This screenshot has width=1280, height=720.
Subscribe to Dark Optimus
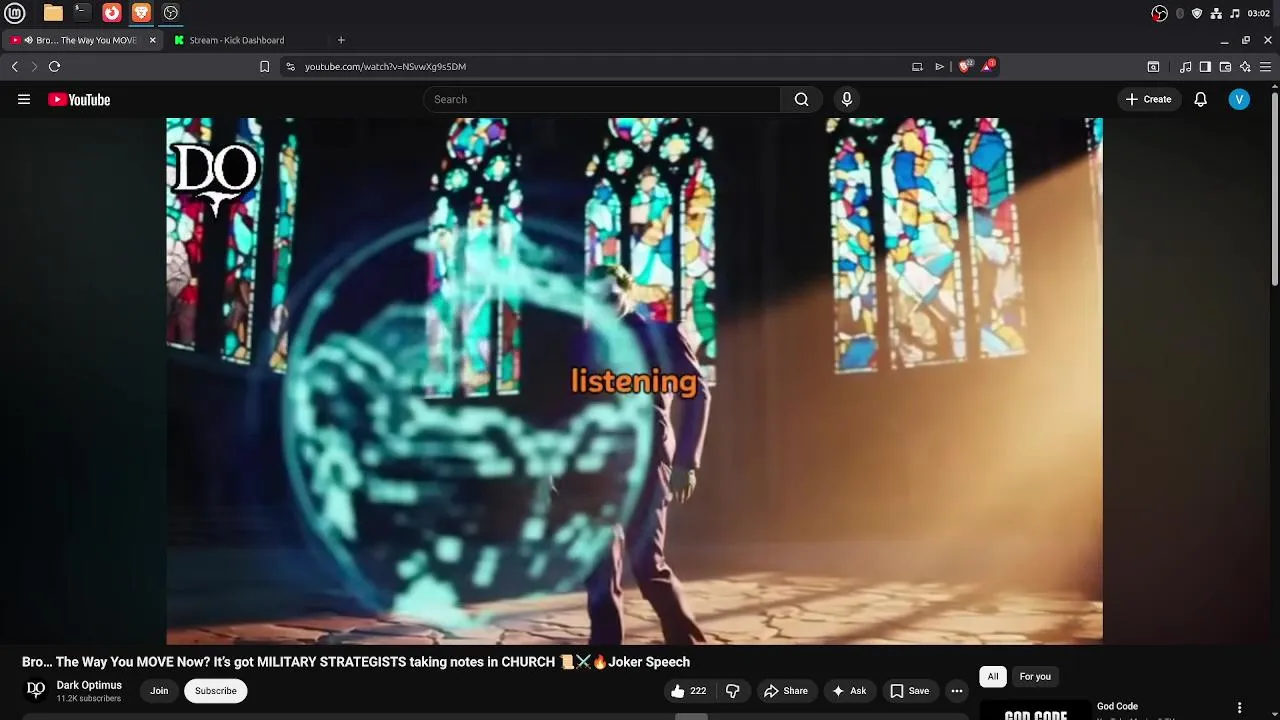coord(216,690)
